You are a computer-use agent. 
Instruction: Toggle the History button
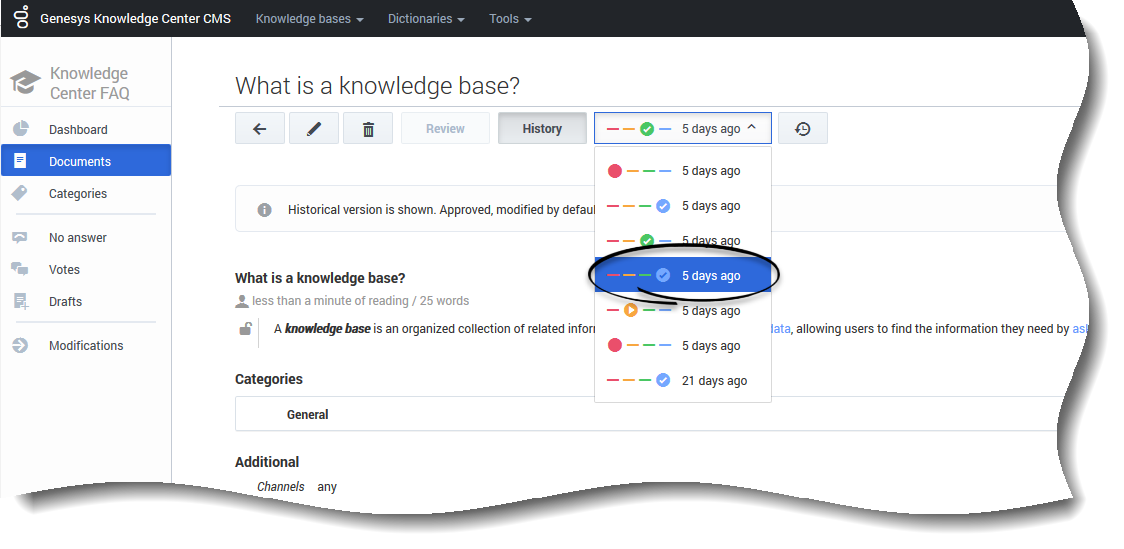542,129
